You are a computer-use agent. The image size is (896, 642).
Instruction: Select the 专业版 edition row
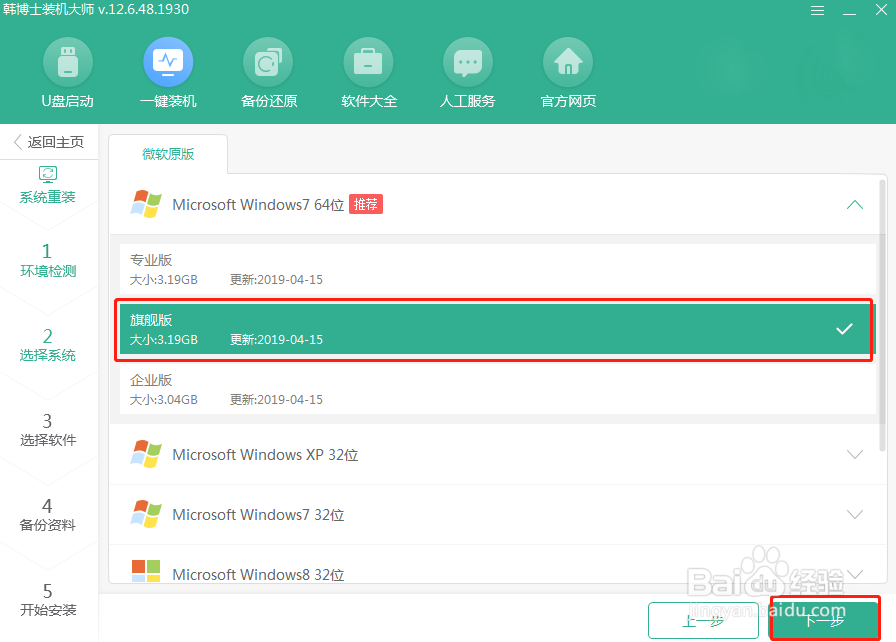[498, 269]
